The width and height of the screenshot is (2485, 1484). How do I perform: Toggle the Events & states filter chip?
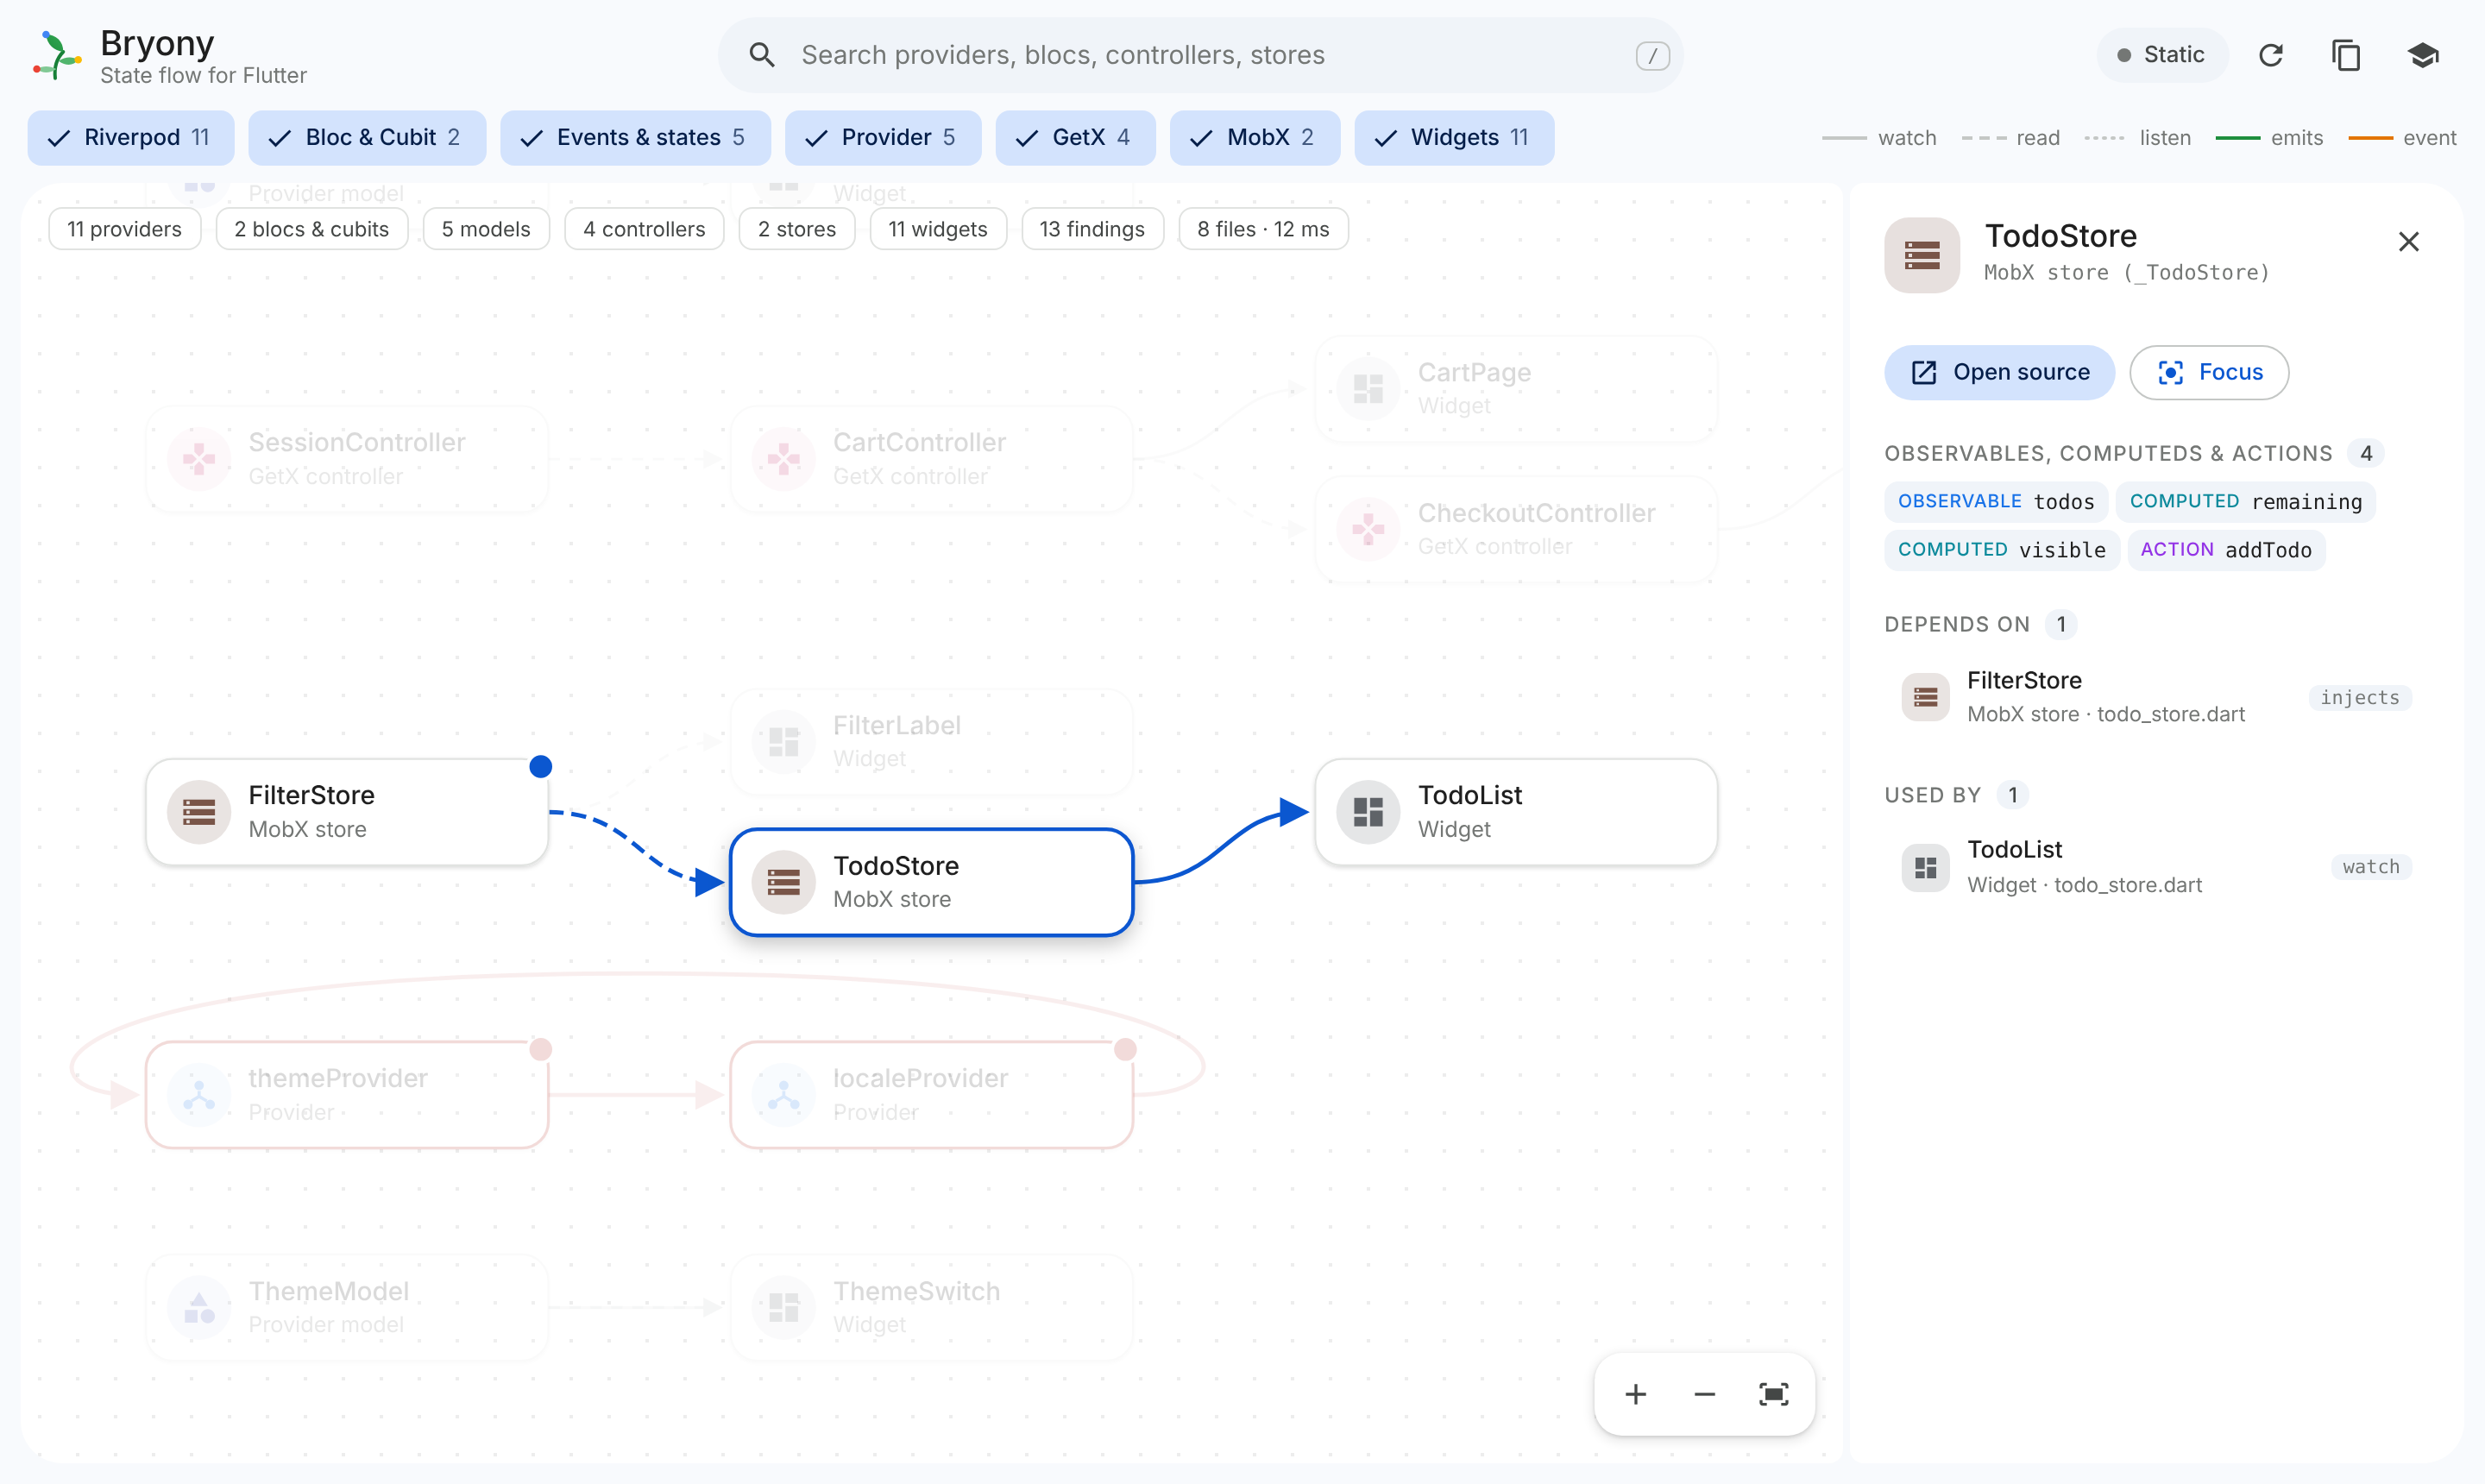pyautogui.click(x=635, y=138)
